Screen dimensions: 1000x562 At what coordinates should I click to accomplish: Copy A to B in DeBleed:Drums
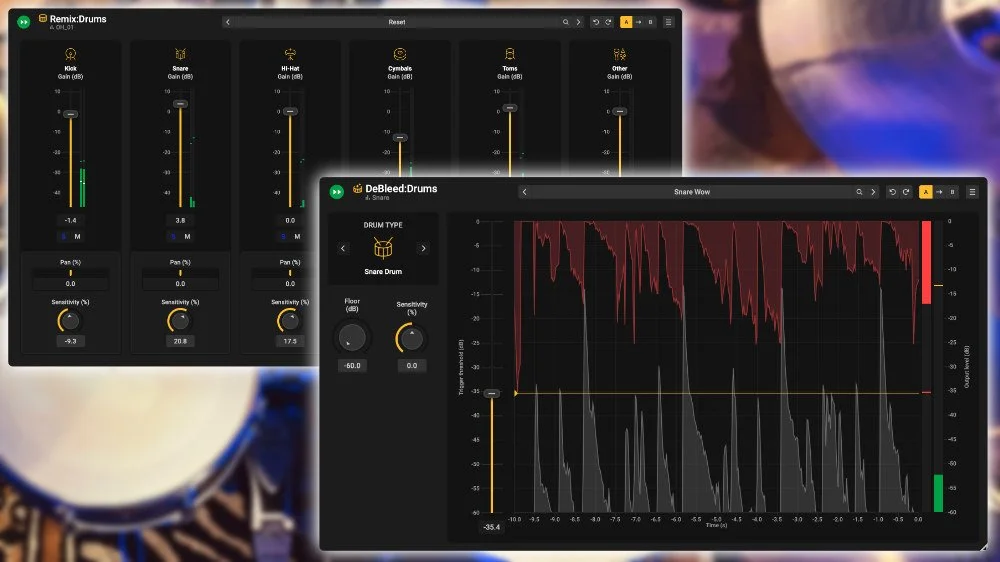coord(939,192)
